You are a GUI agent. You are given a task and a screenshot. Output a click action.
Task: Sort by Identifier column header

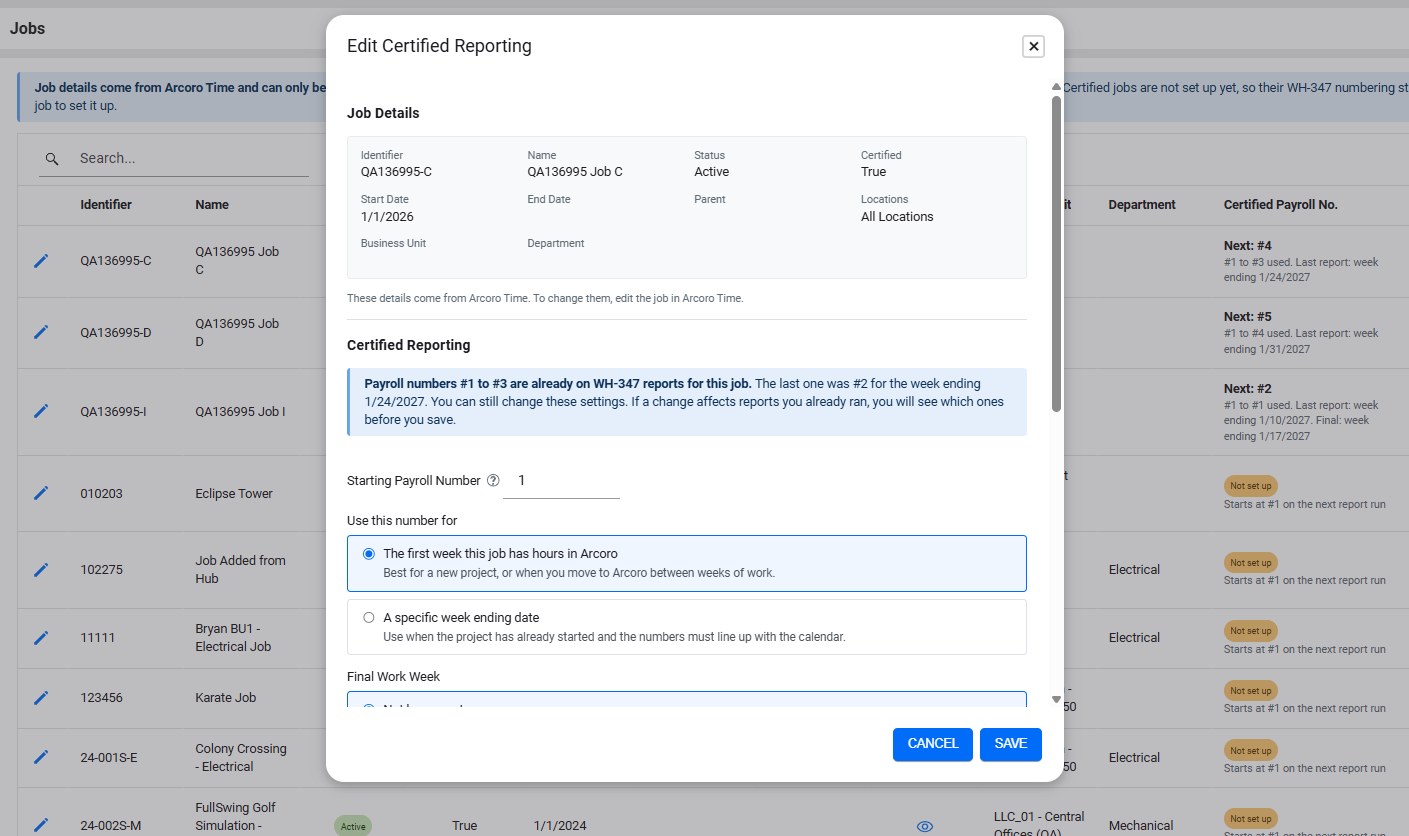point(106,205)
